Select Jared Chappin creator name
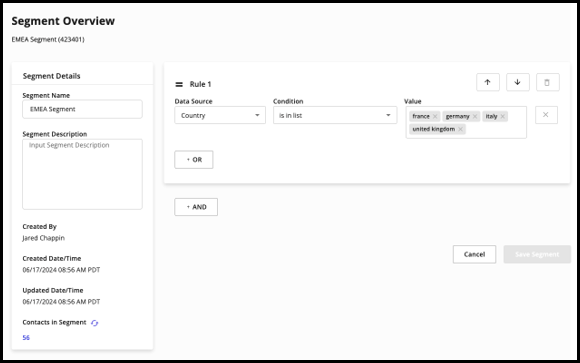 [44, 238]
